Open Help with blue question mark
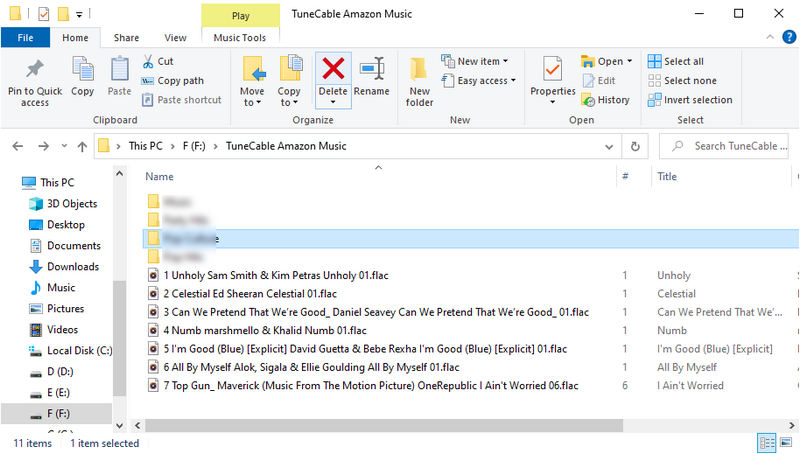Viewport: 800px width, 454px height. tap(789, 37)
